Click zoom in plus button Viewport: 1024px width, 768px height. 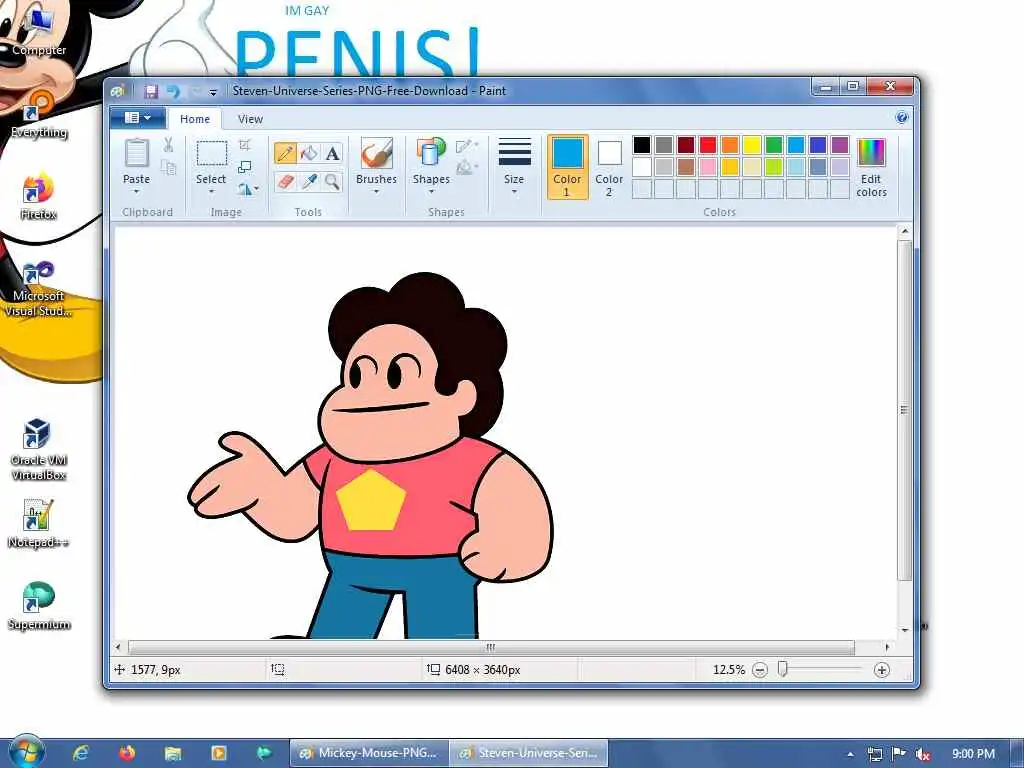pyautogui.click(x=882, y=670)
